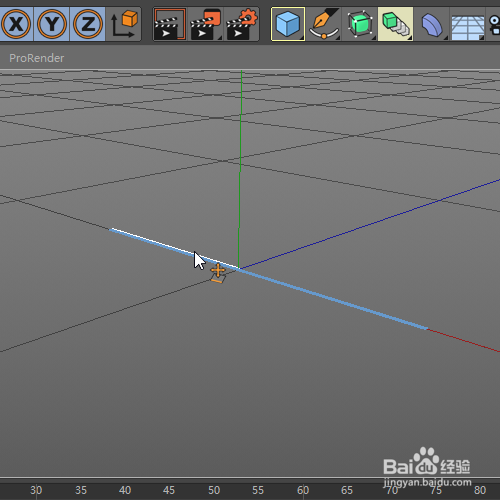The image size is (500, 500).
Task: Jump timeline to frame 60
Action: pyautogui.click(x=303, y=490)
